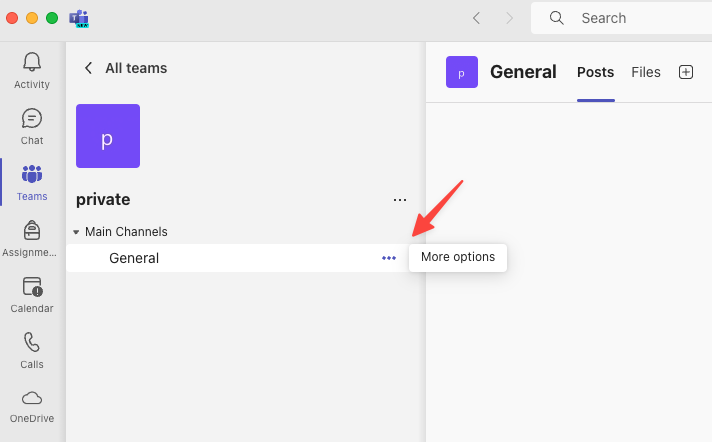The width and height of the screenshot is (712, 442).
Task: Select the Teams sidebar icon
Action: point(32,174)
